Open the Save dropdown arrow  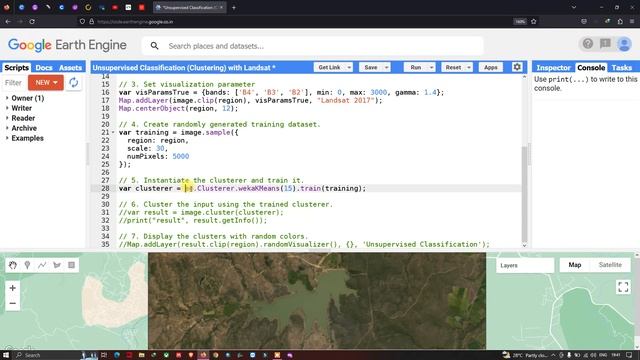[x=386, y=67]
